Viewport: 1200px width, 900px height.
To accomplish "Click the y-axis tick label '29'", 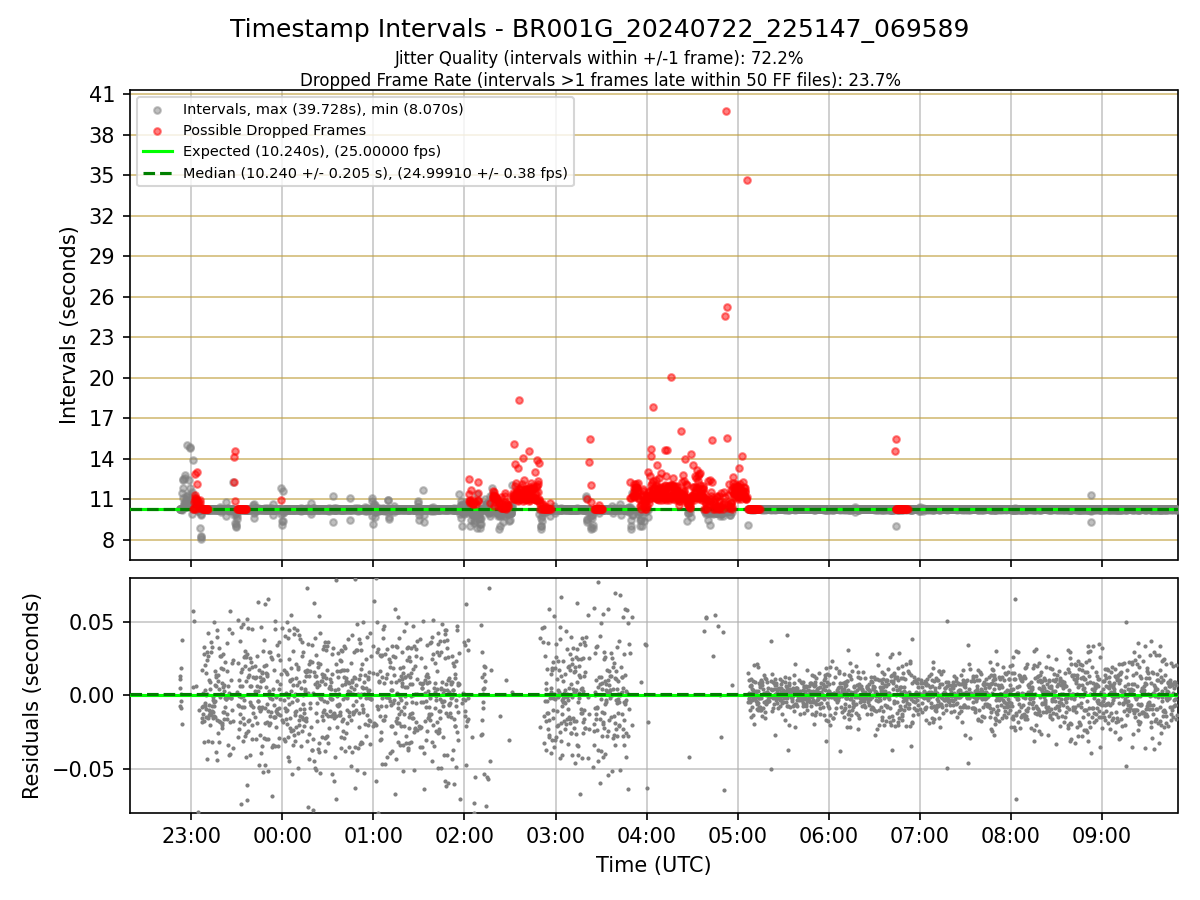I will [102, 256].
